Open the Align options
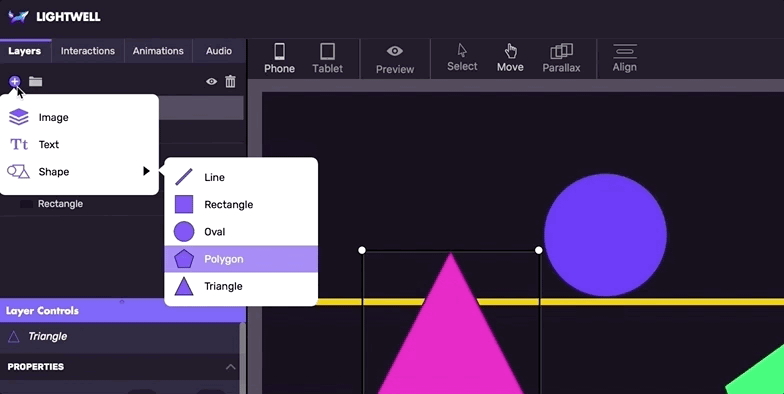Viewport: 784px width, 394px height. pos(624,58)
